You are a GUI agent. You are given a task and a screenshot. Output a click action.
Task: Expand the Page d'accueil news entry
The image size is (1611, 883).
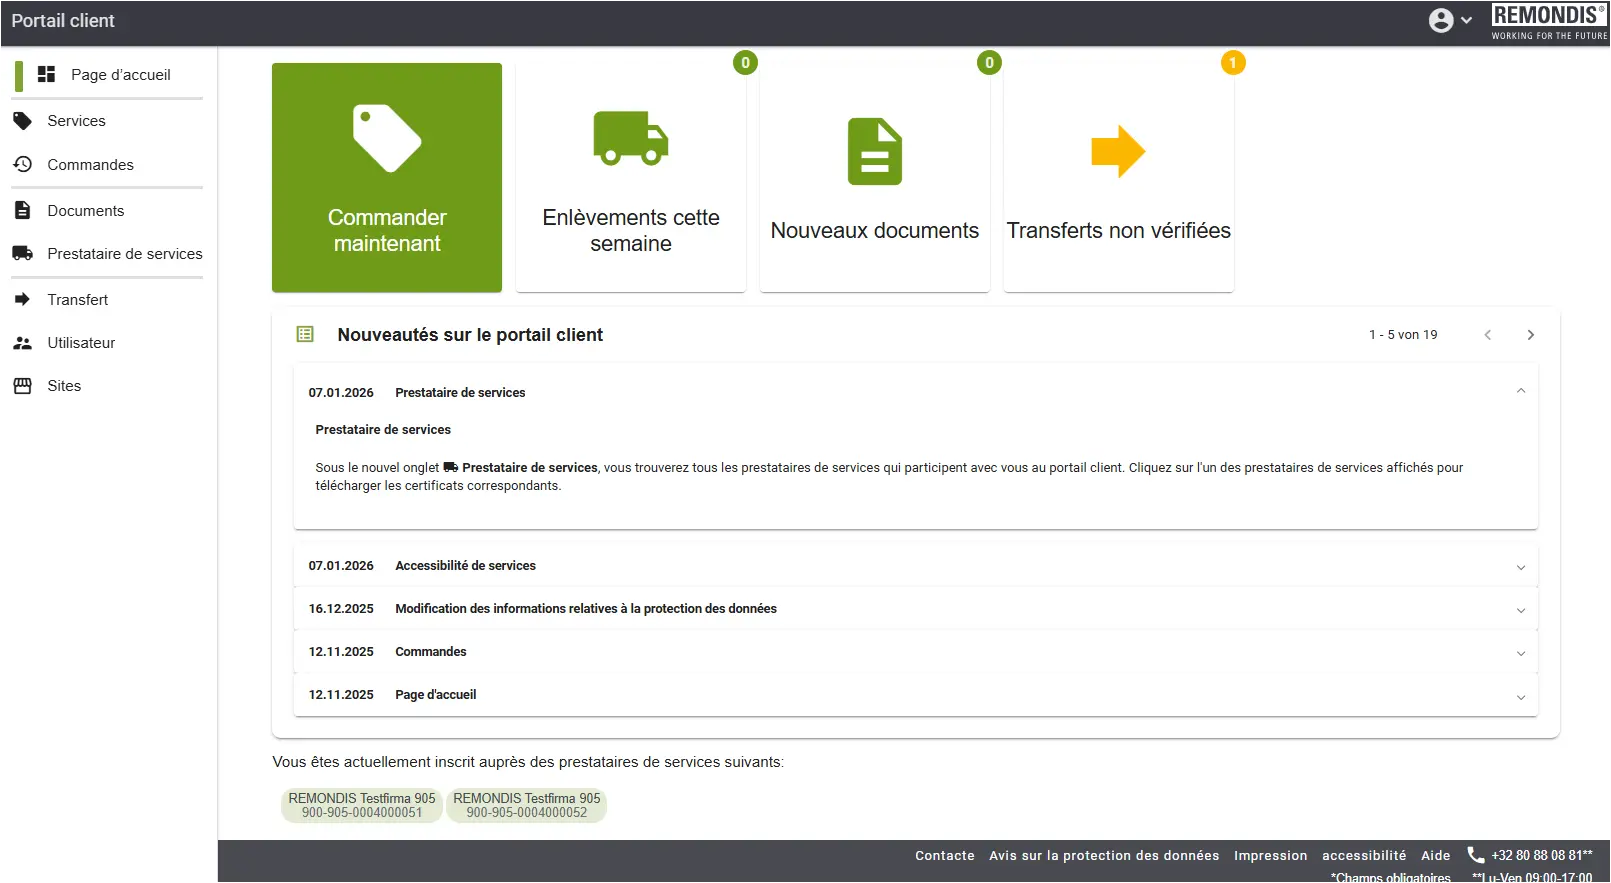(1520, 696)
